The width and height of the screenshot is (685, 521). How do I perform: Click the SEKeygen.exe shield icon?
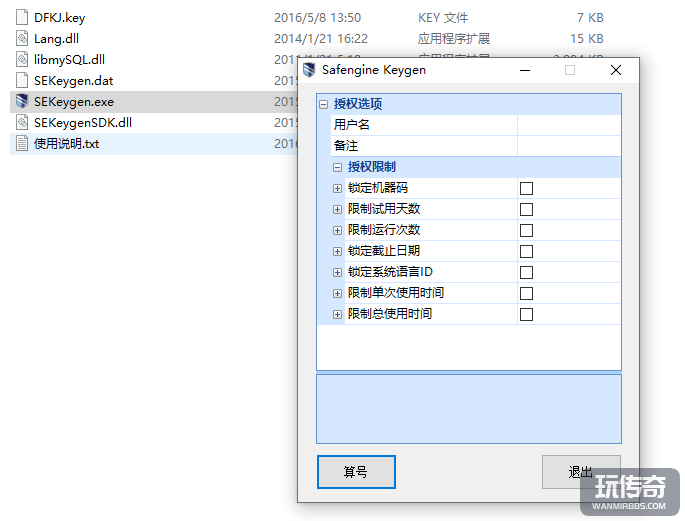tap(22, 101)
